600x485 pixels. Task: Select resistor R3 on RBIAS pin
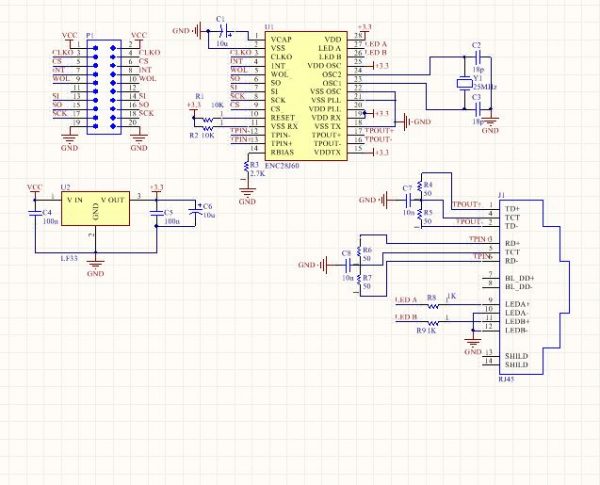pos(246,168)
